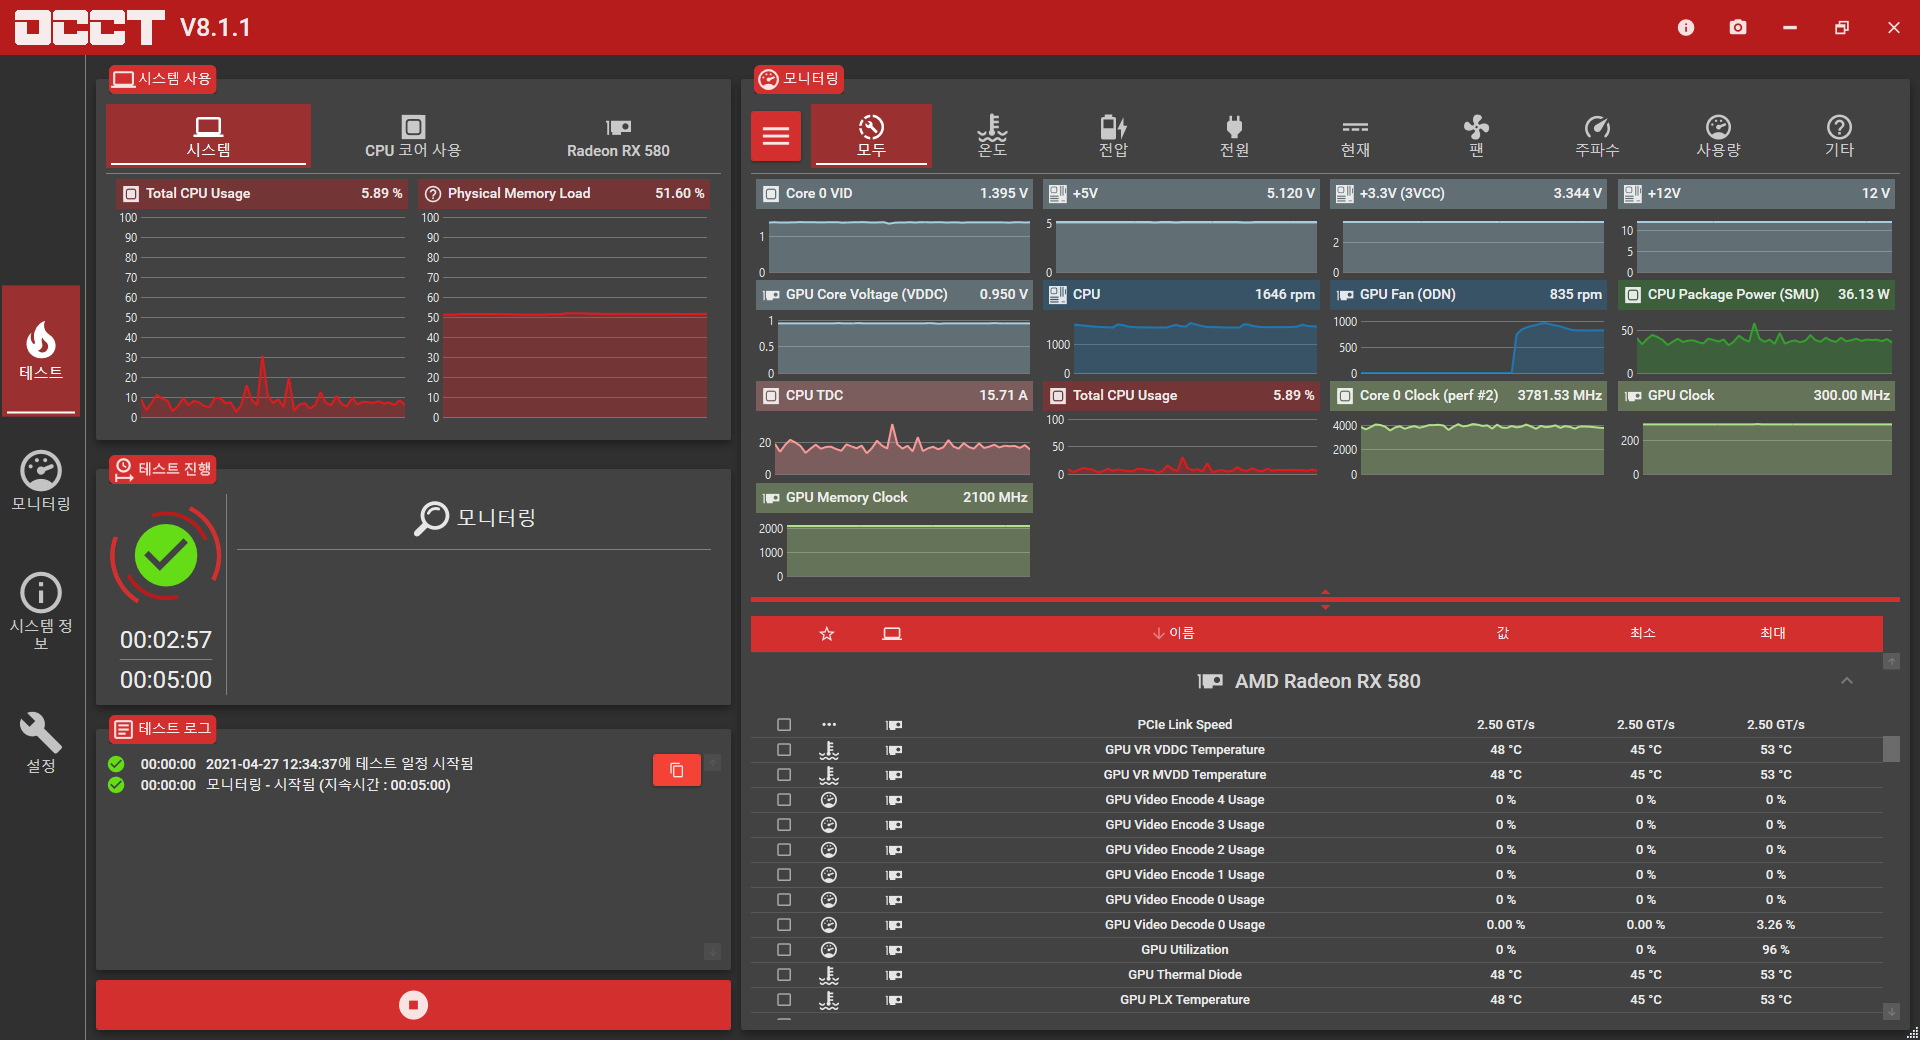Check GPU VR MVDD Temperature checkbox
Image resolution: width=1920 pixels, height=1040 pixels.
click(784, 775)
